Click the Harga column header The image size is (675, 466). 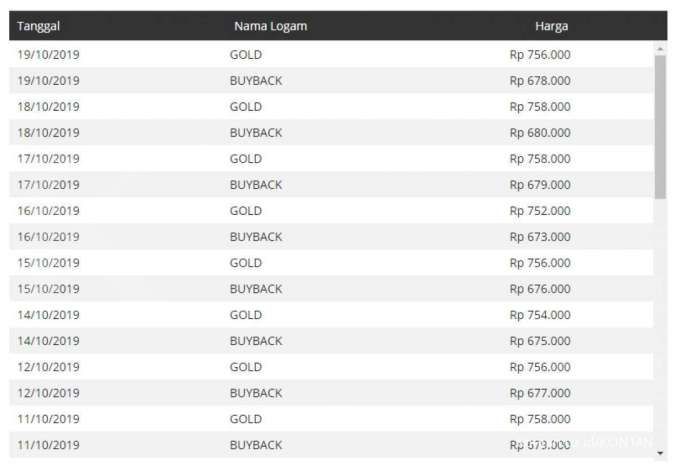(551, 26)
